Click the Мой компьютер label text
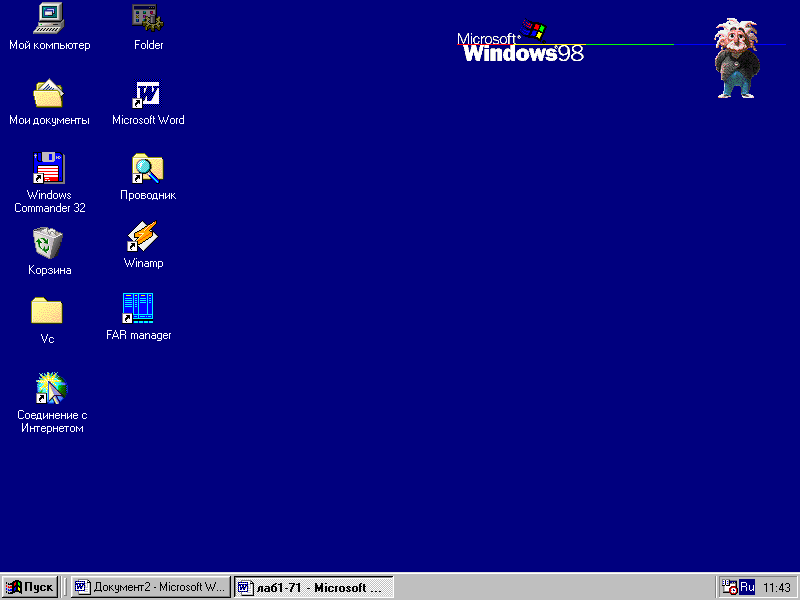The width and height of the screenshot is (800, 600). click(x=49, y=45)
